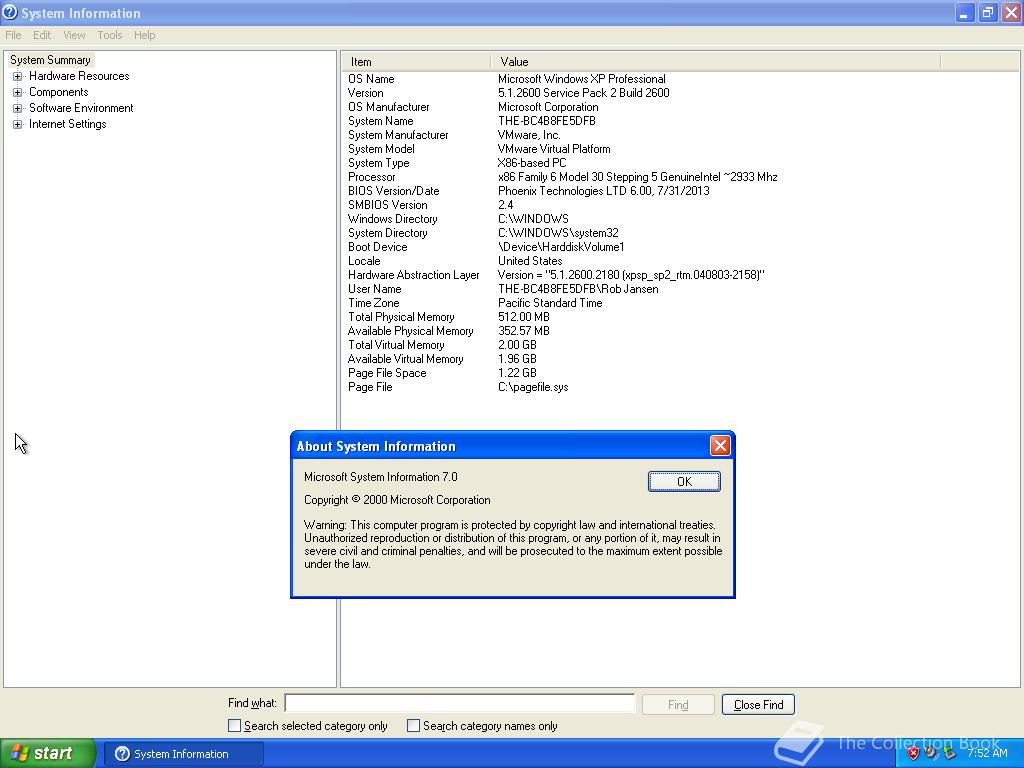Viewport: 1024px width, 768px height.
Task: Expand the Hardware Resources node
Action: [x=18, y=76]
